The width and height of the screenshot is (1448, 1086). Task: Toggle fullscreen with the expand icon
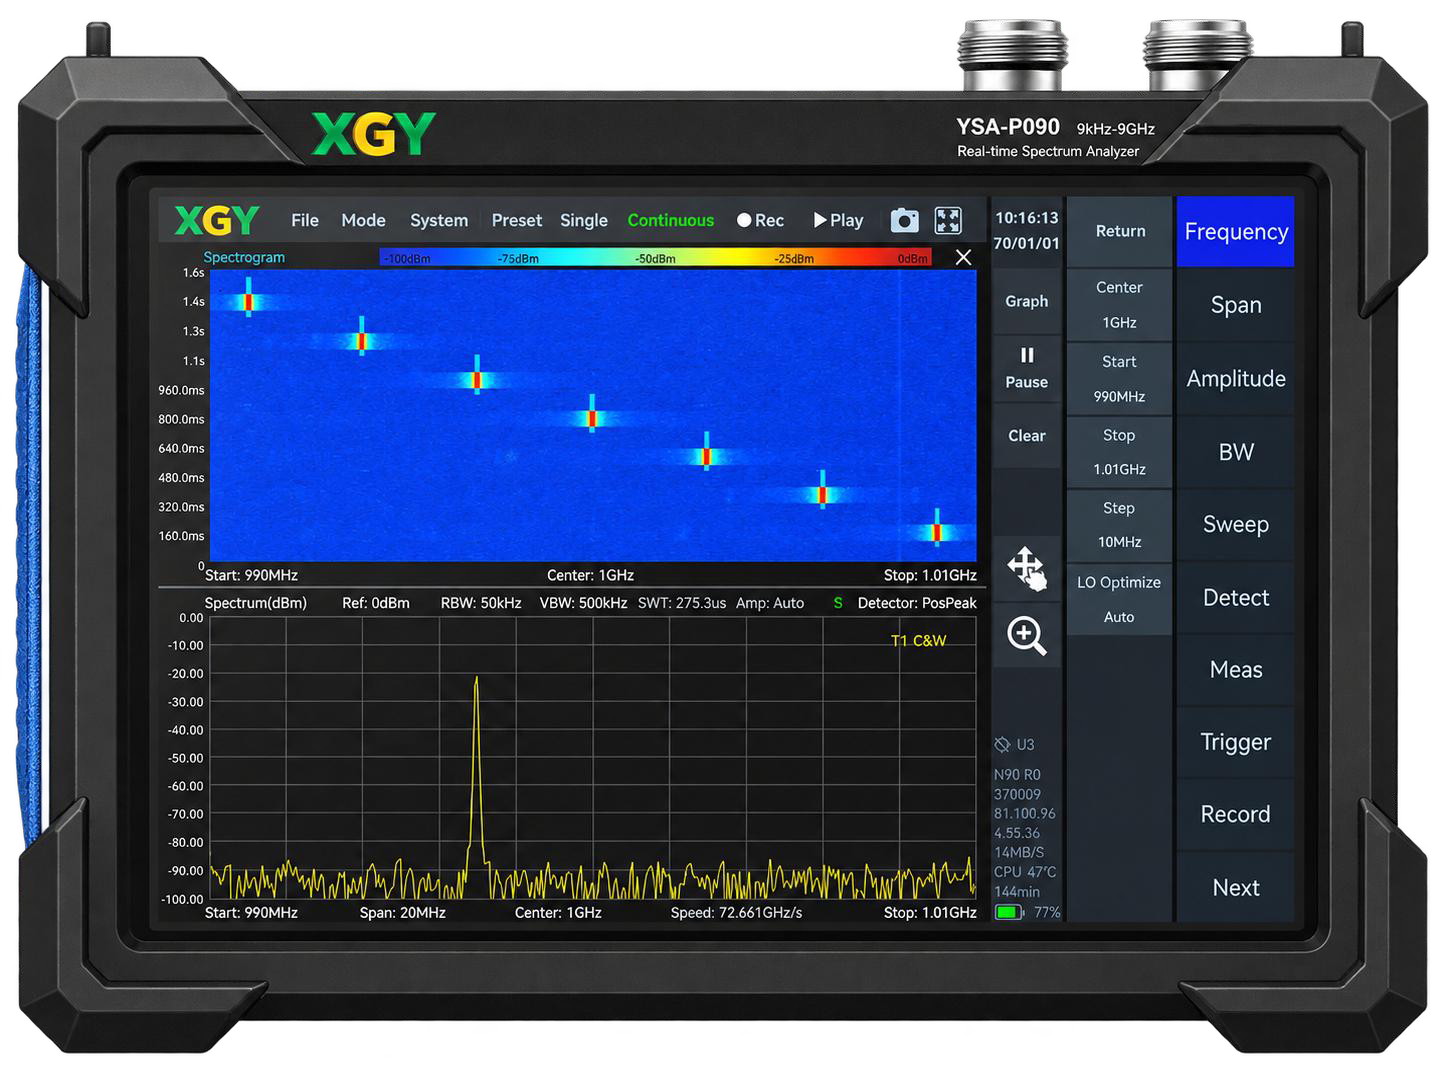click(x=948, y=220)
